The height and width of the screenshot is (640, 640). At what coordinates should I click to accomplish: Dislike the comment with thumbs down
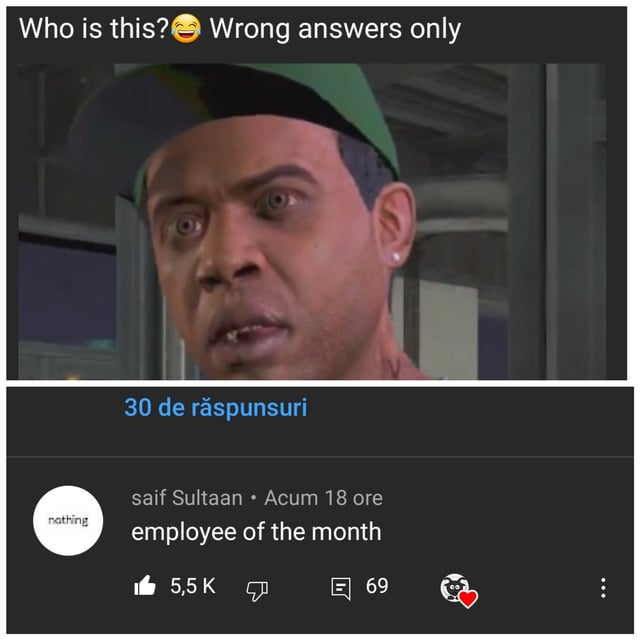pos(257,591)
